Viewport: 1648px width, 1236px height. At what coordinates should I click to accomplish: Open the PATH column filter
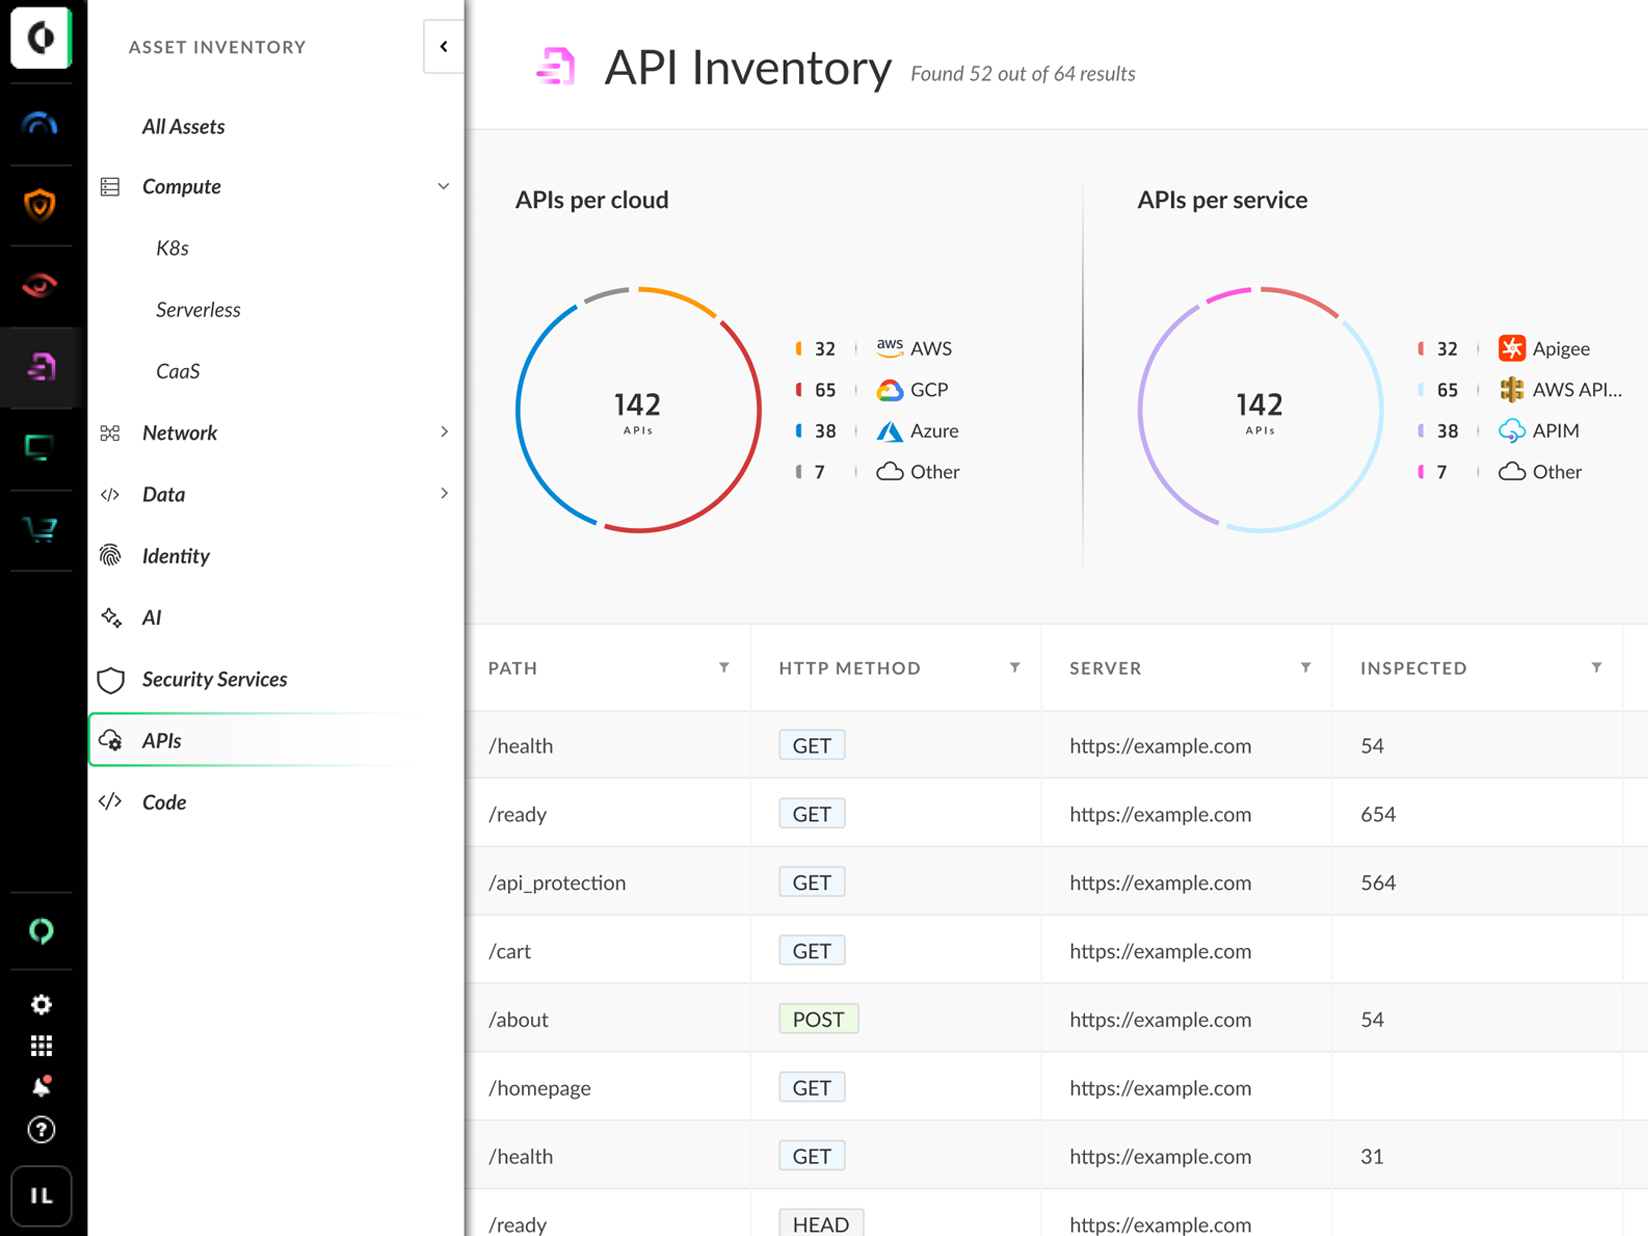[724, 667]
